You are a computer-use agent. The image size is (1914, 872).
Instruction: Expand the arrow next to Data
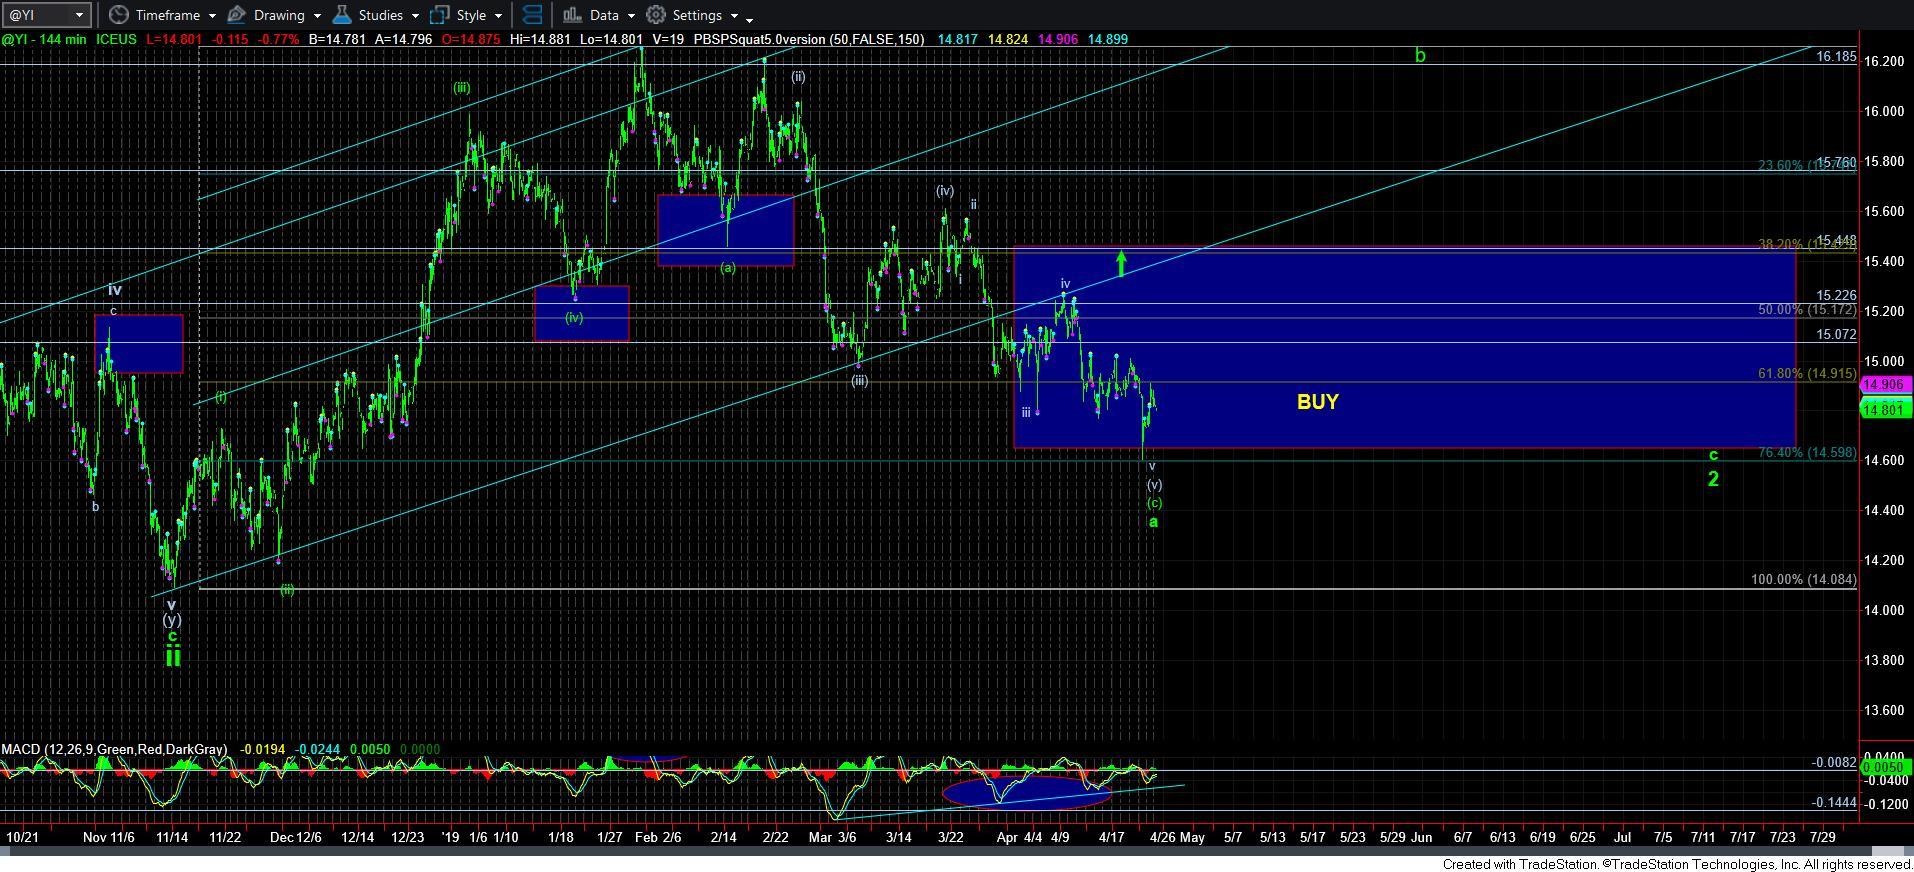coord(631,16)
